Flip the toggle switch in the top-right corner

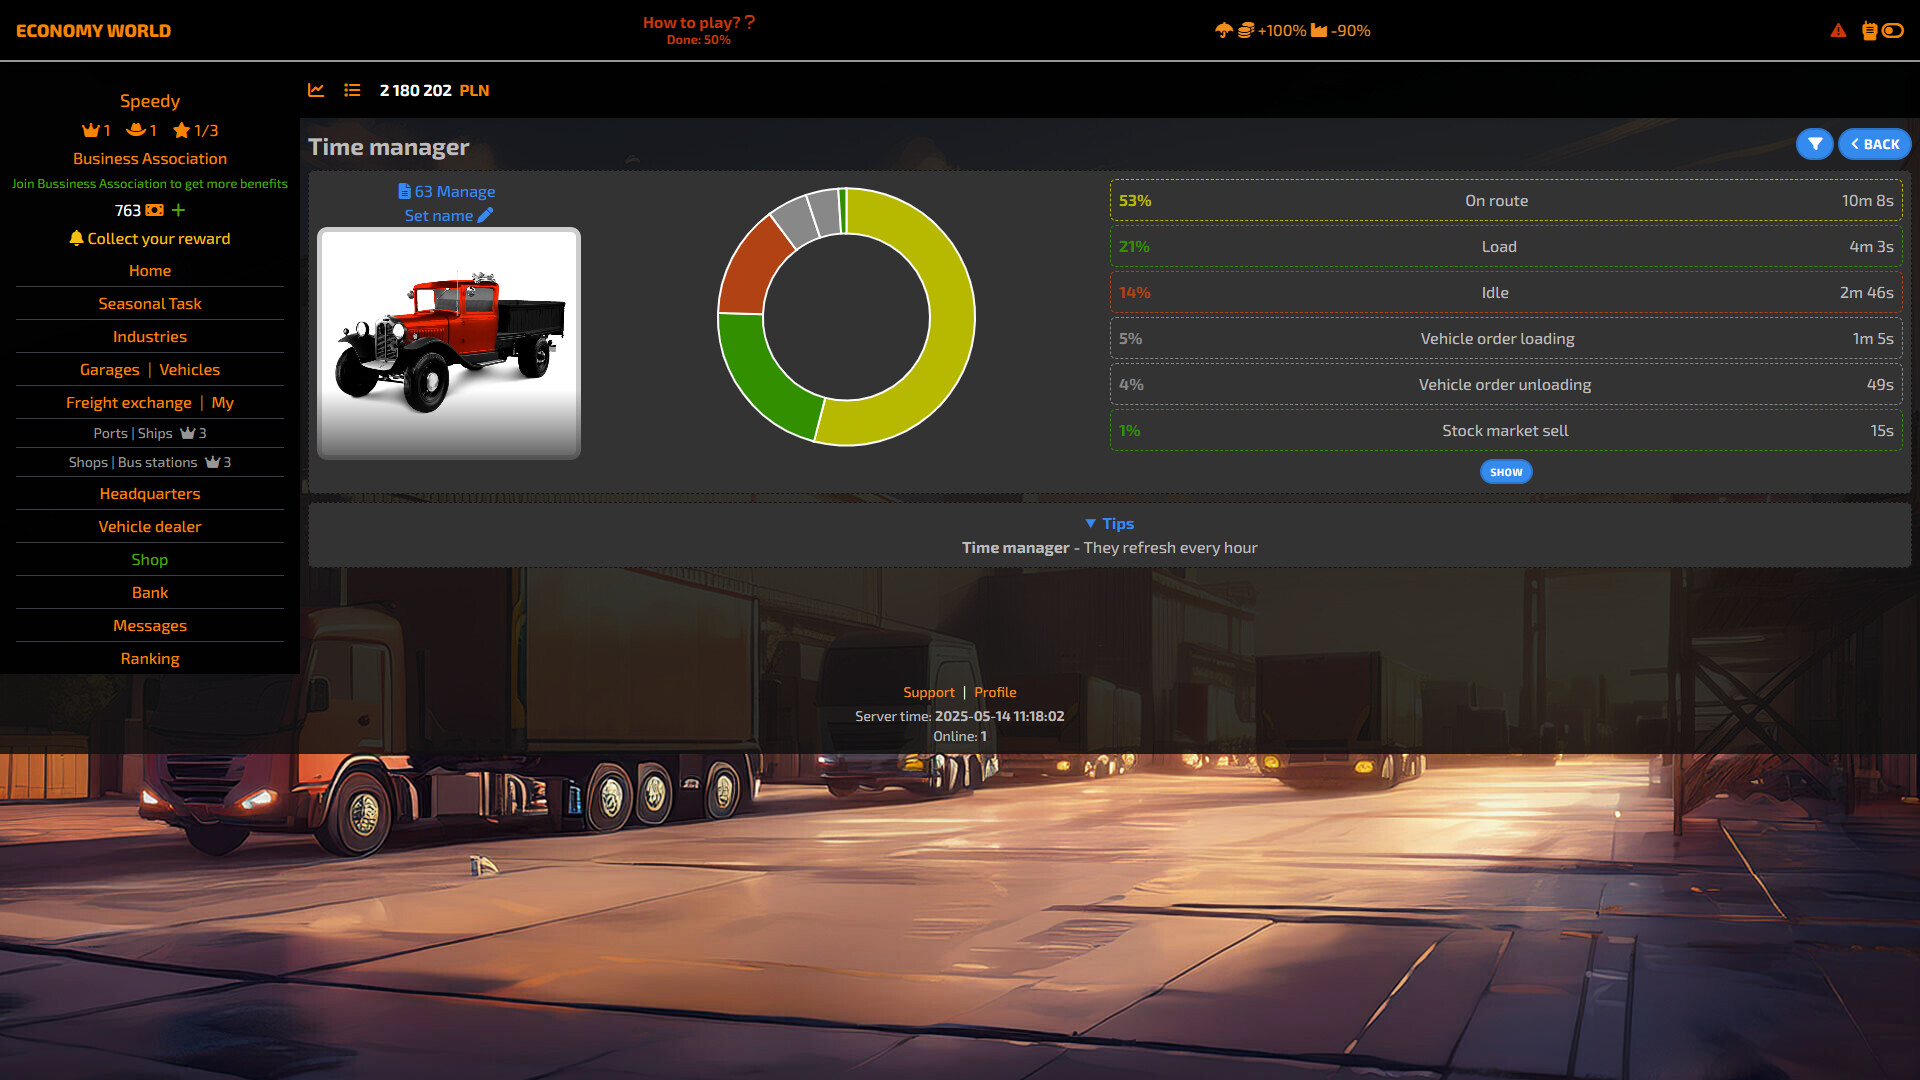click(1893, 30)
